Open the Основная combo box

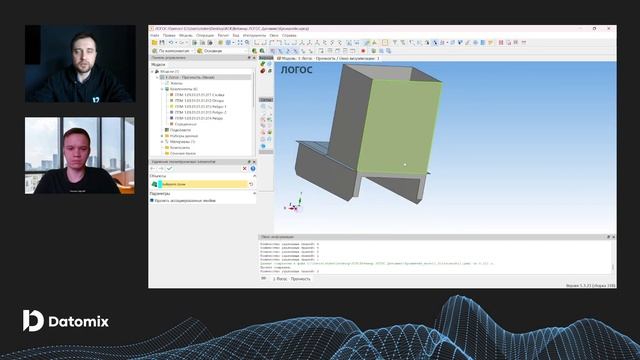point(222,51)
